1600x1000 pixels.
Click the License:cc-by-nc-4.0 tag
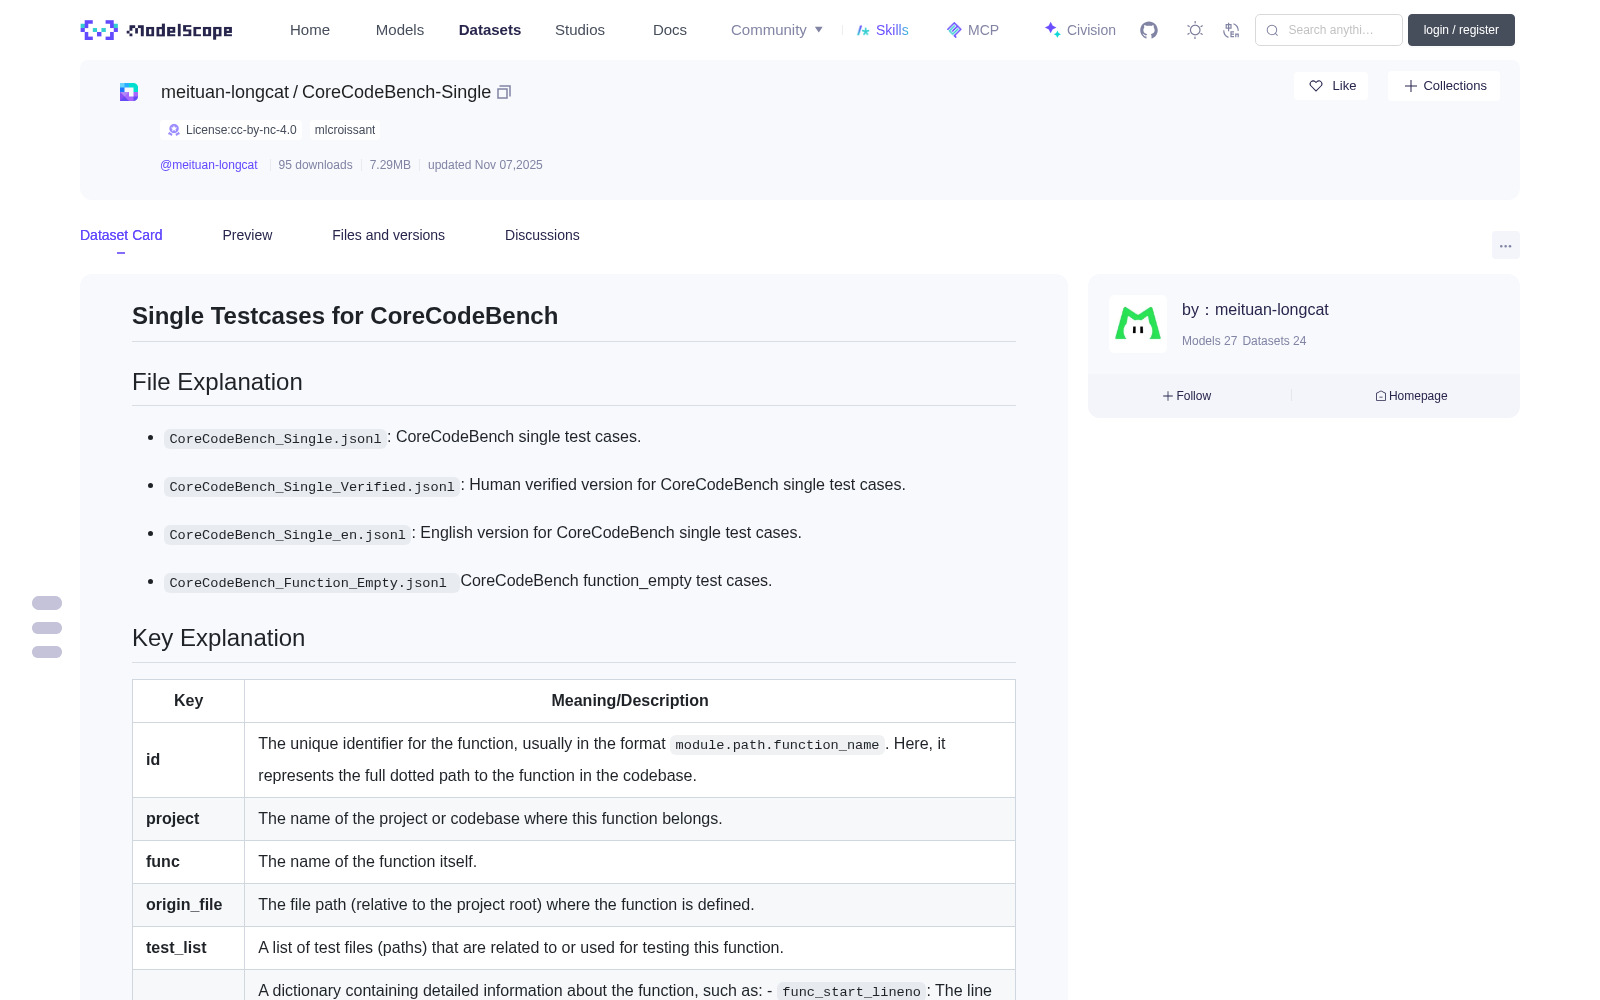tap(231, 130)
